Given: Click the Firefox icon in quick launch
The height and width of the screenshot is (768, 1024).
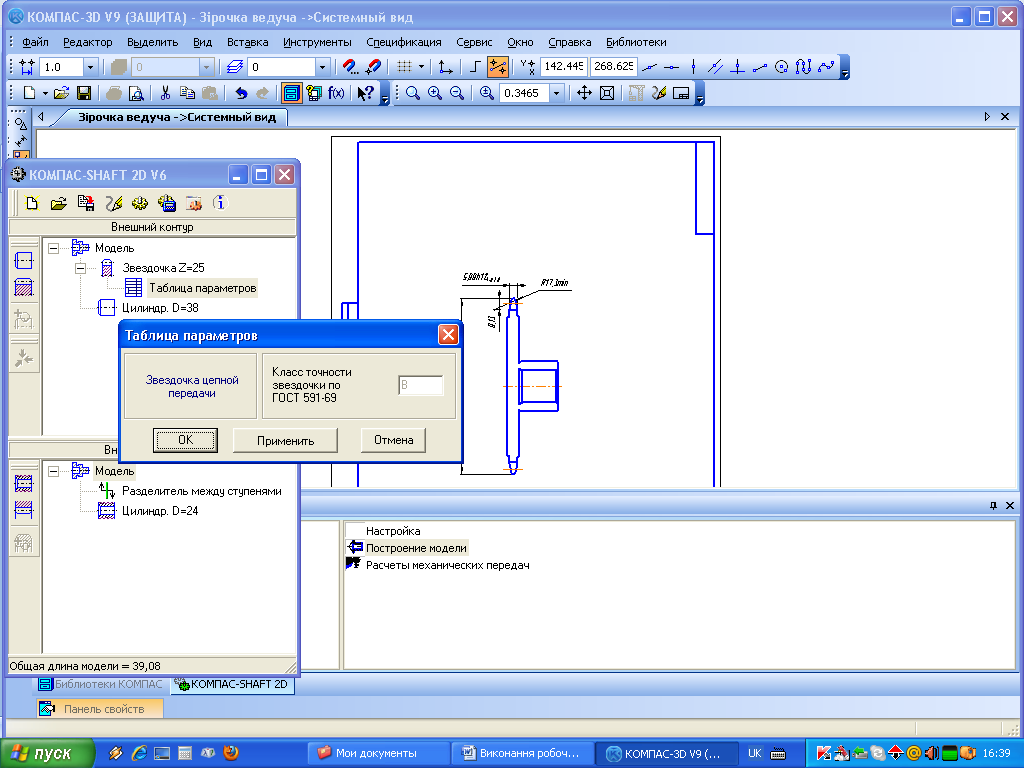Looking at the screenshot, I should (231, 753).
